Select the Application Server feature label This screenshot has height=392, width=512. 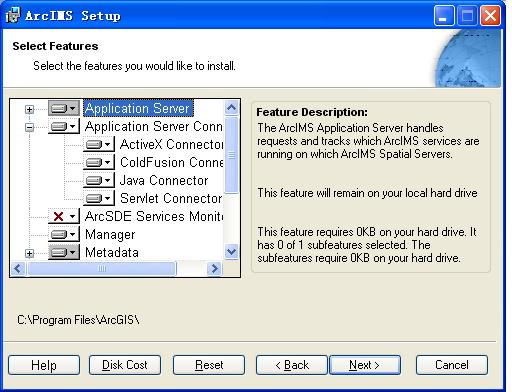coord(138,108)
